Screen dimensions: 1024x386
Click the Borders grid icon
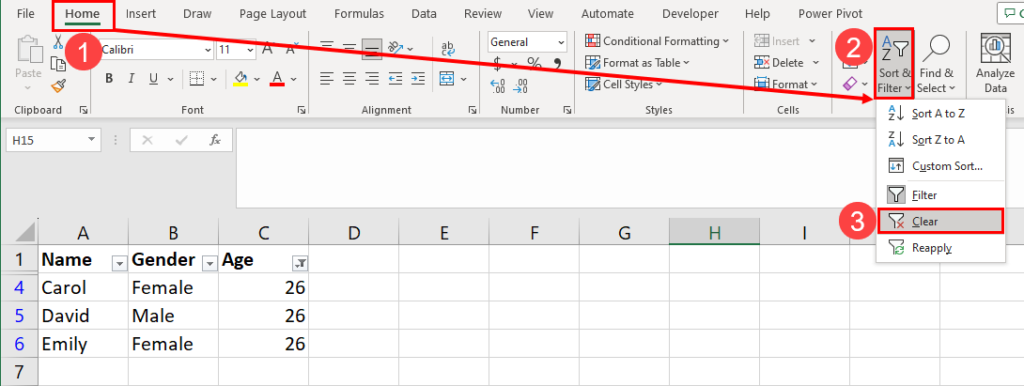197,79
